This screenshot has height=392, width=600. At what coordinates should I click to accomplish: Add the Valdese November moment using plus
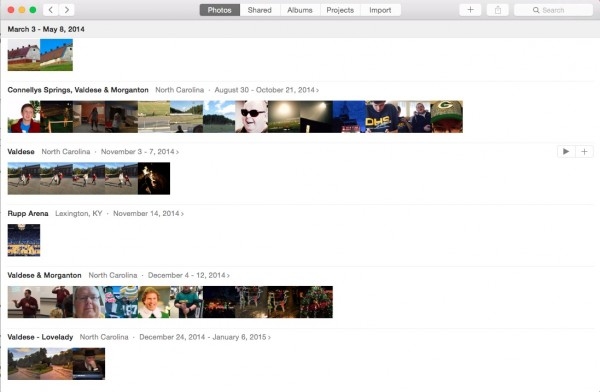(x=584, y=152)
